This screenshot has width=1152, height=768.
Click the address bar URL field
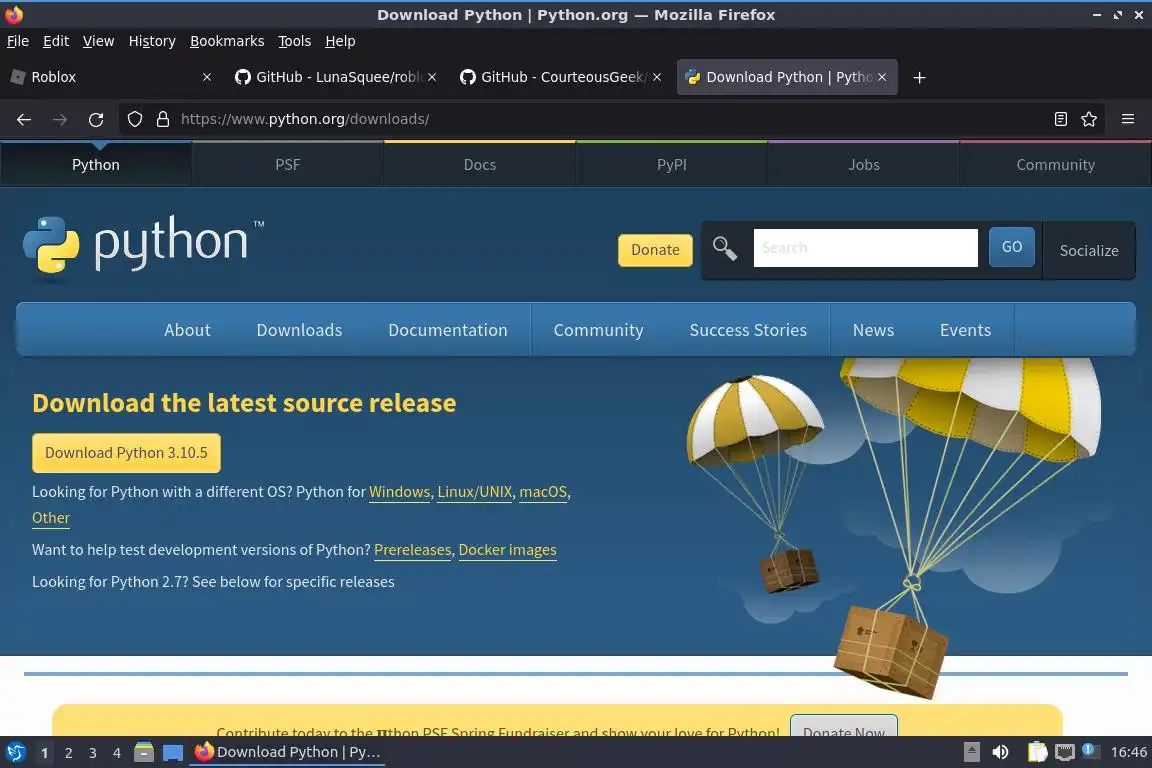pos(610,119)
